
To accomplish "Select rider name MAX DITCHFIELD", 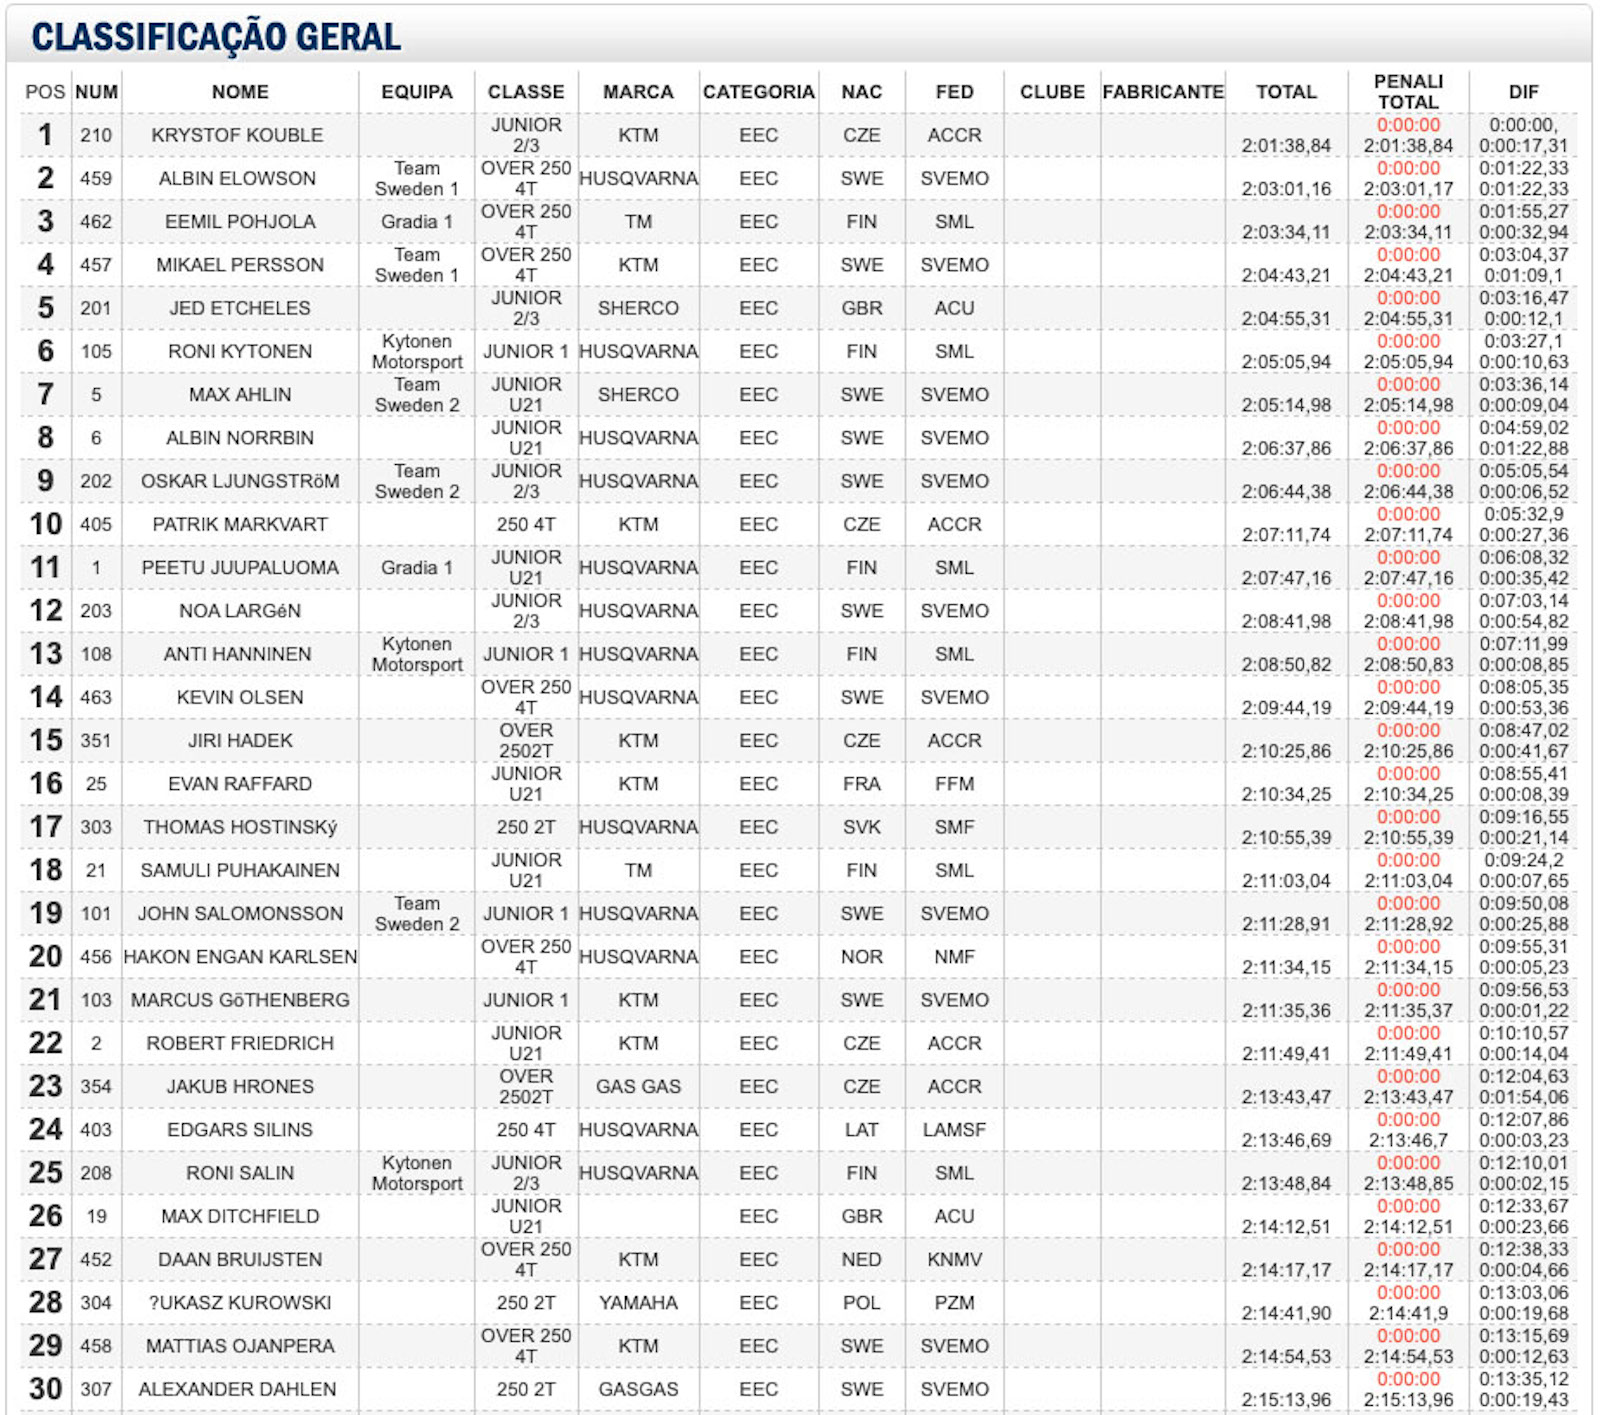I will [x=240, y=1216].
